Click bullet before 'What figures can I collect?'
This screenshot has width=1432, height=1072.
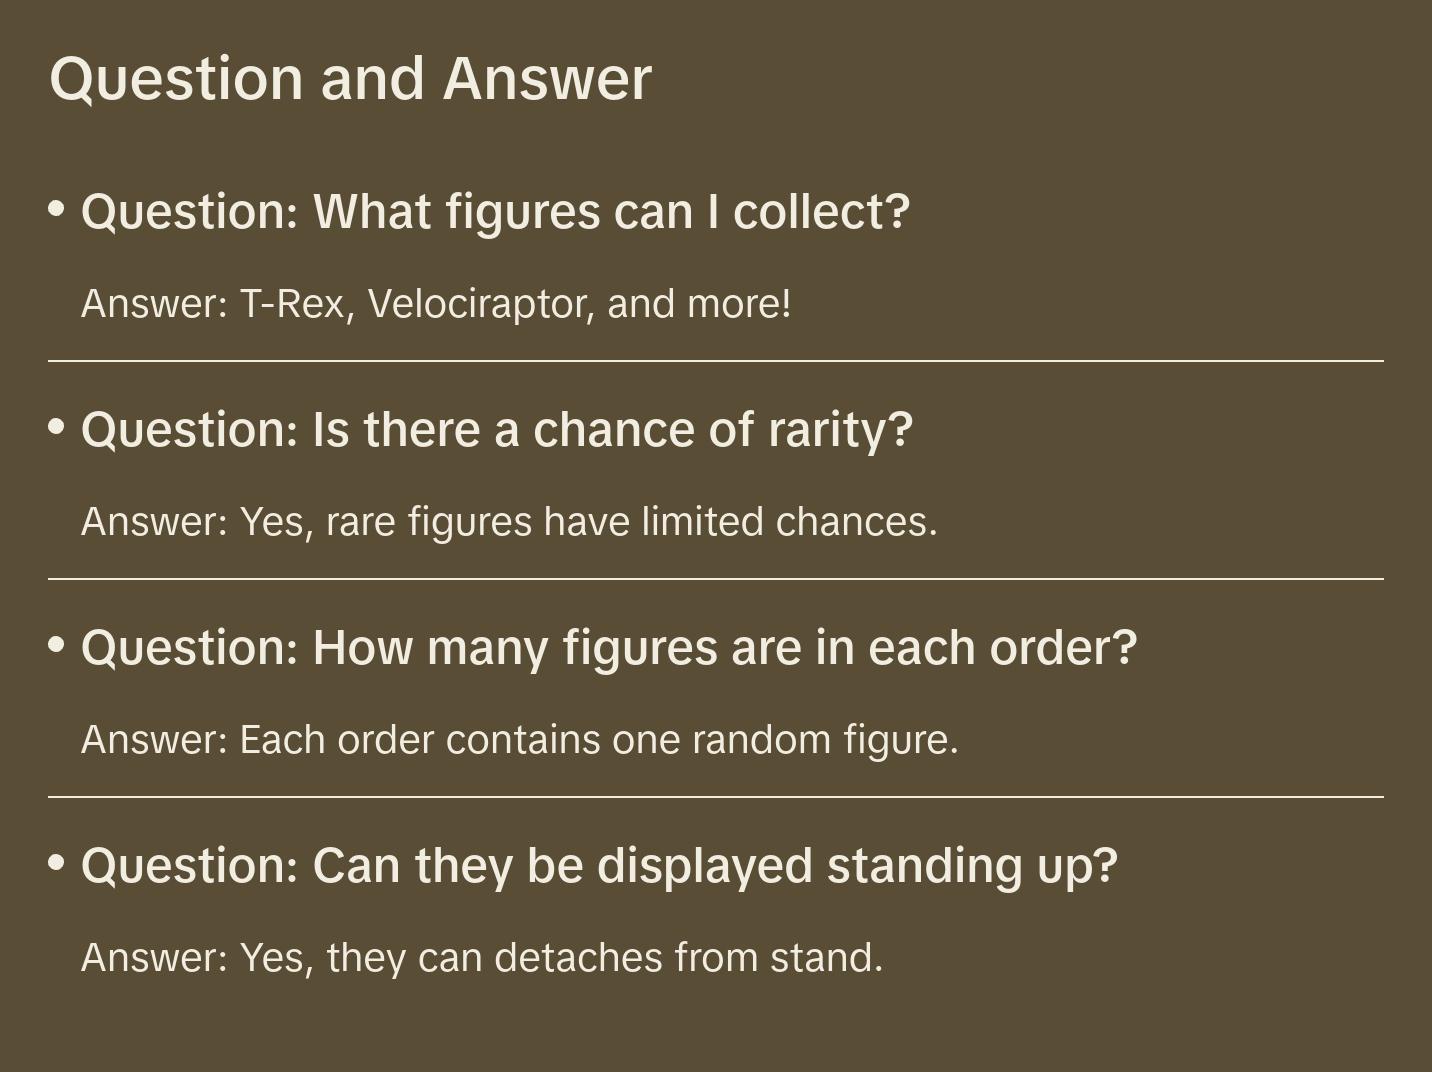57,209
